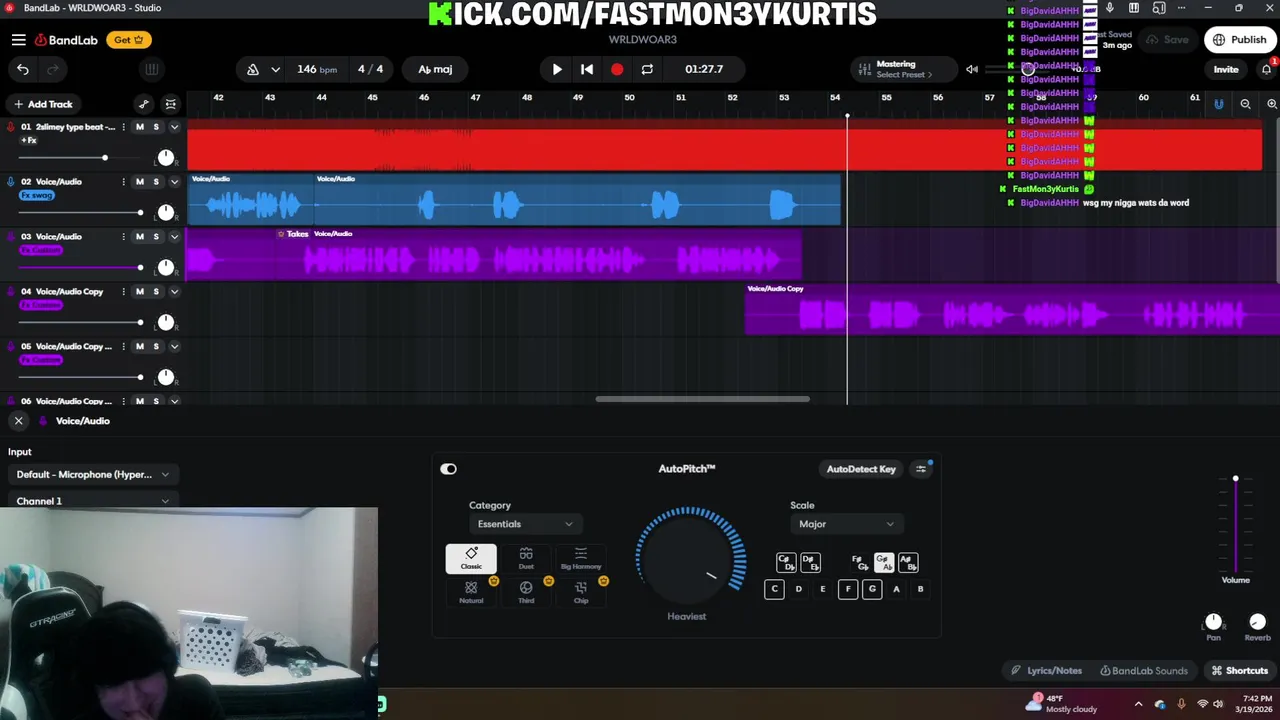Toggle the C note key
Screen dimensions: 1280x720
[x=774, y=589]
